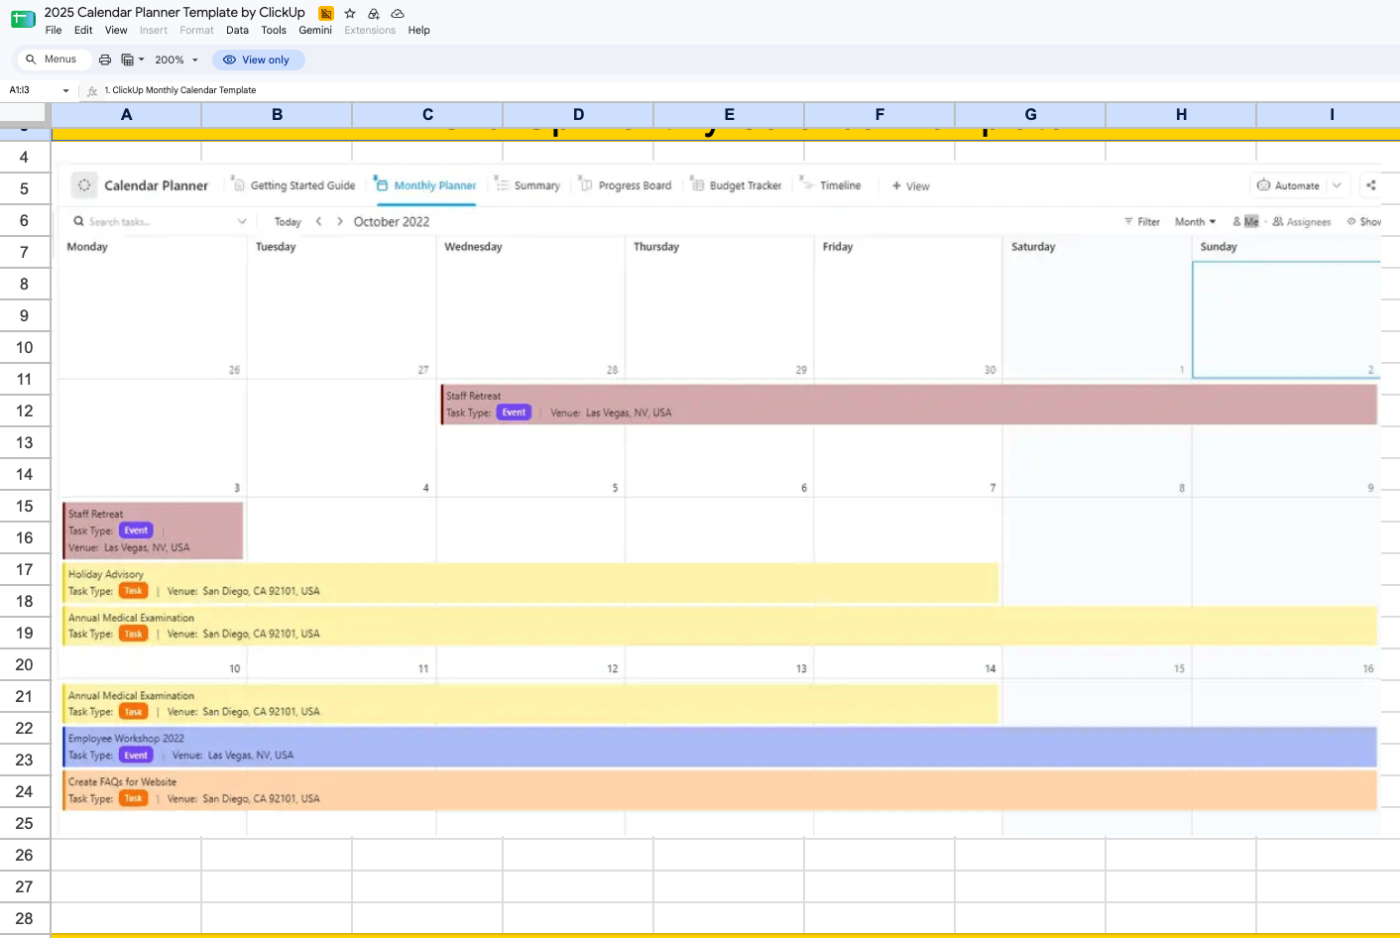Open the Month view dropdown
This screenshot has height=938, width=1400.
pos(1195,222)
